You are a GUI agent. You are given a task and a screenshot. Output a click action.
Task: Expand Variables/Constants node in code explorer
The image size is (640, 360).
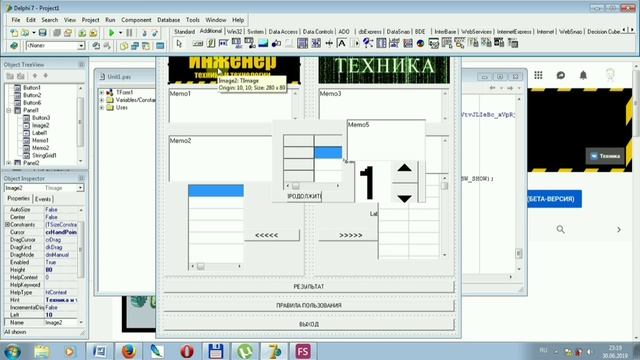pos(102,100)
